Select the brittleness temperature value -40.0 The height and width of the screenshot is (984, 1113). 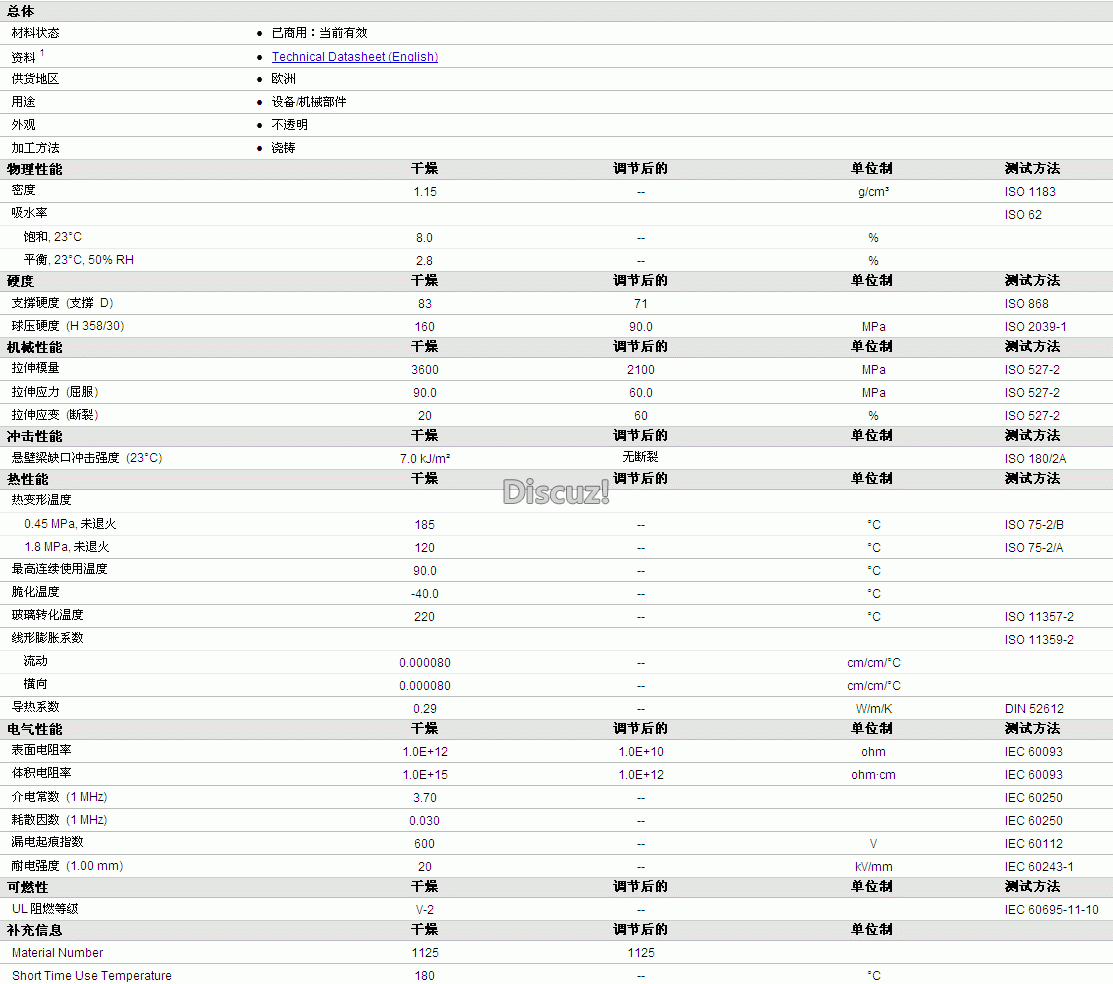(424, 594)
